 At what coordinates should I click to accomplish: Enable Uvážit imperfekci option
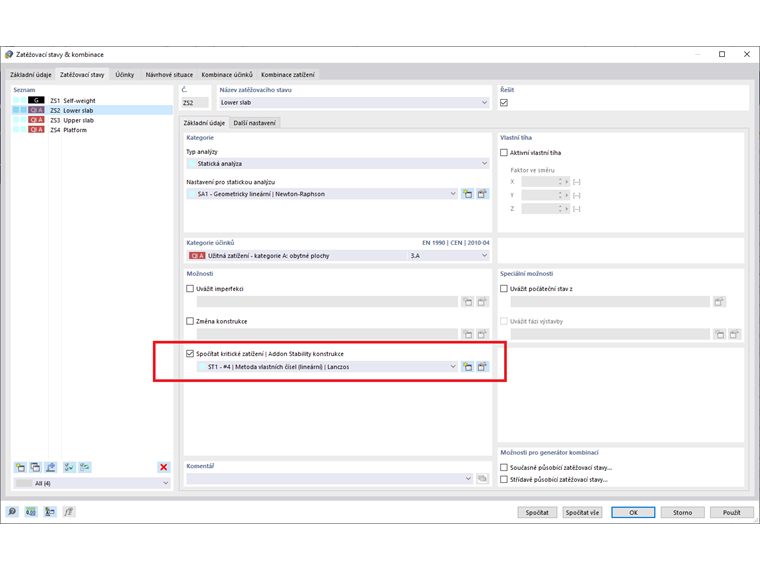click(x=190, y=288)
